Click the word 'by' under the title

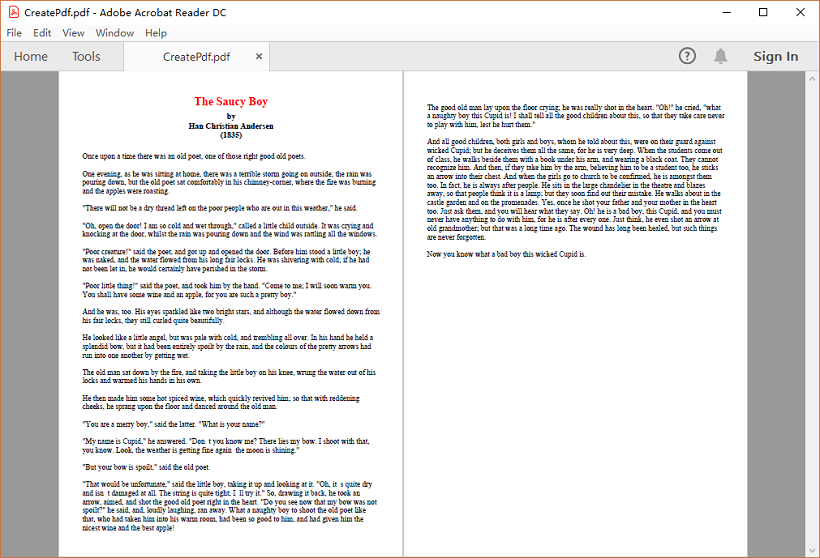pyautogui.click(x=231, y=116)
